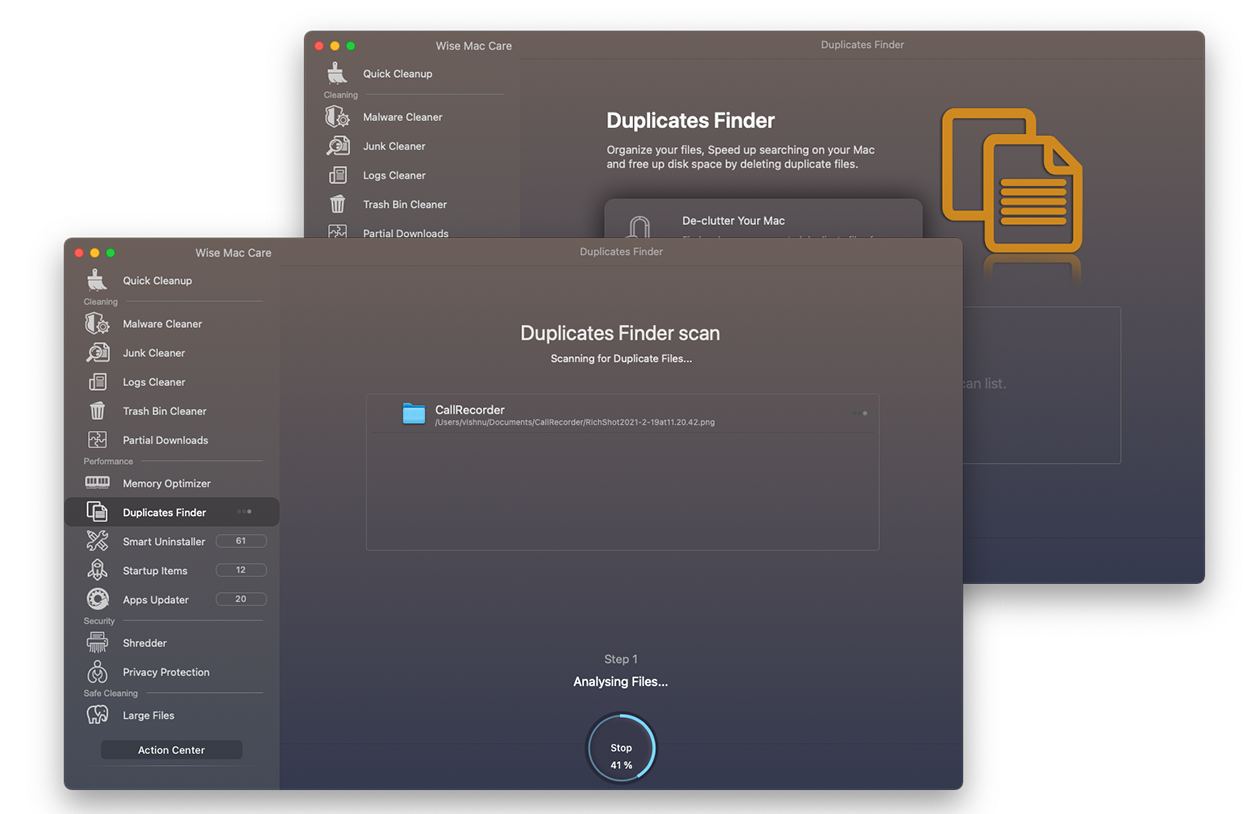Click the Startup Items 12 count badge
The image size is (1255, 814).
click(x=241, y=570)
